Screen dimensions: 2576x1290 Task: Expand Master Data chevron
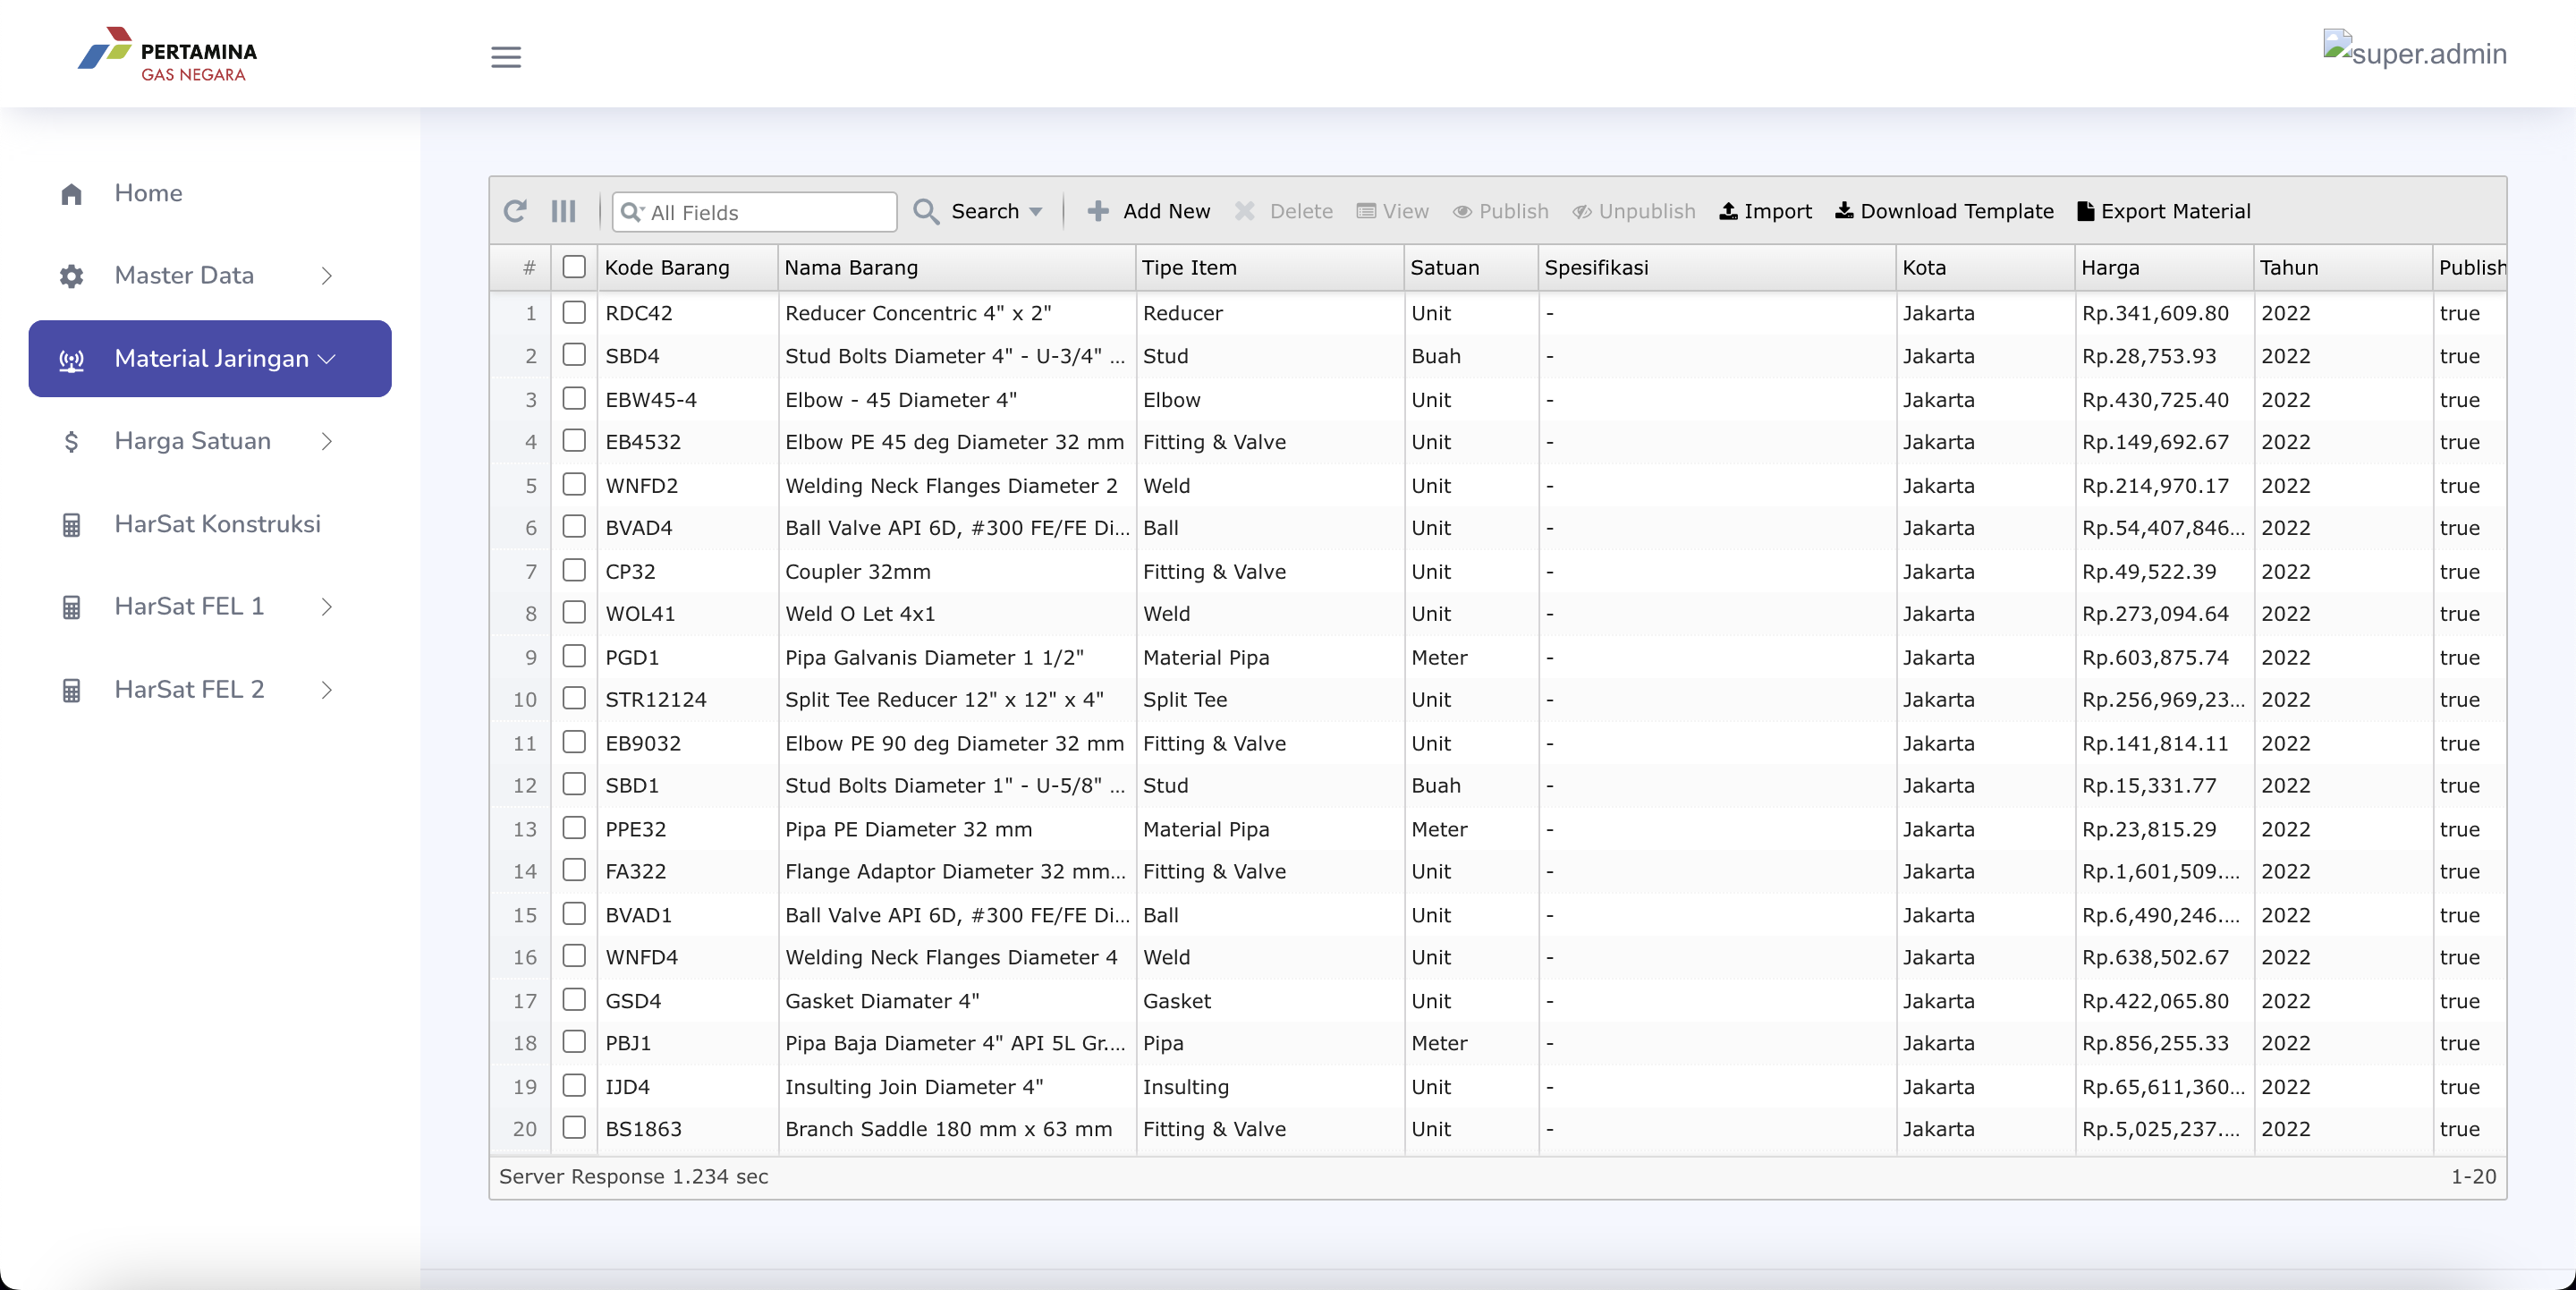(327, 276)
